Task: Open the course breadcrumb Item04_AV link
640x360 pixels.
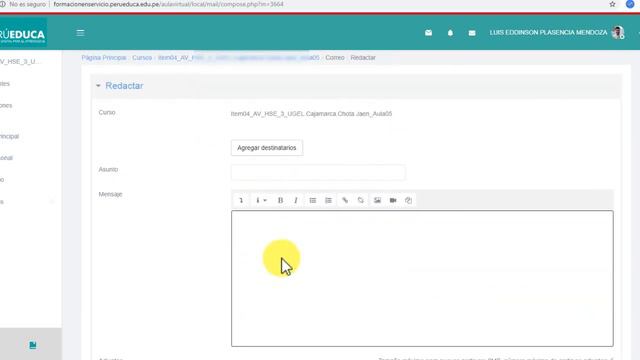Action: point(238,58)
